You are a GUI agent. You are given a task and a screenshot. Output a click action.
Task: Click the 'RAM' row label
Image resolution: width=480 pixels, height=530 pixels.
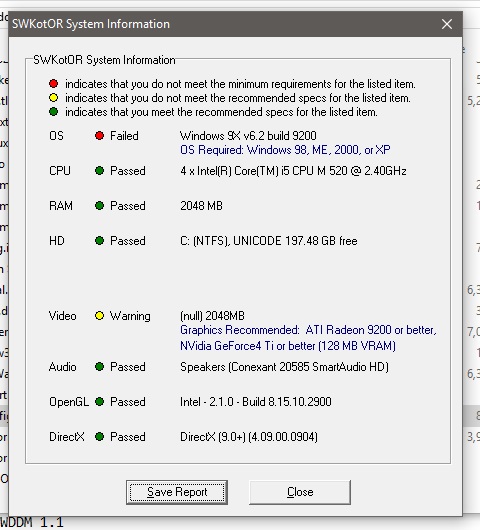(x=61, y=206)
